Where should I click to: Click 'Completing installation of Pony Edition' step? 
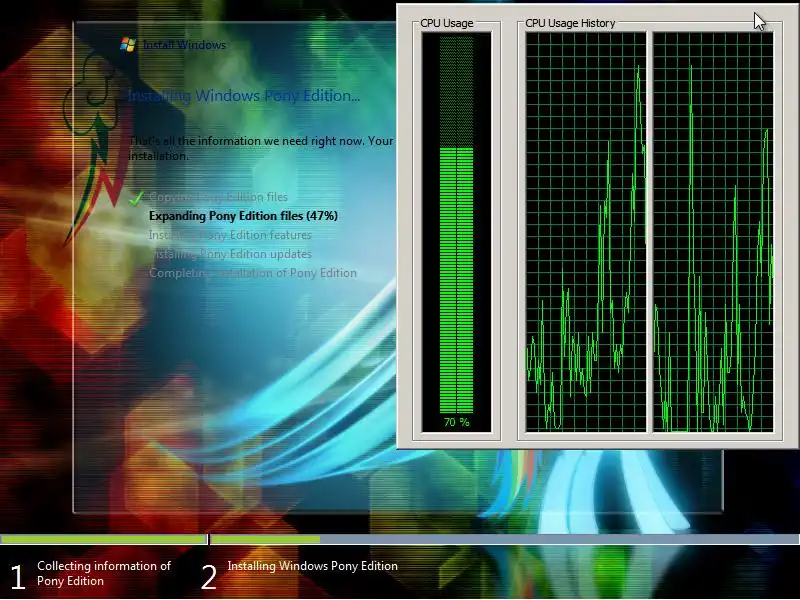click(253, 273)
